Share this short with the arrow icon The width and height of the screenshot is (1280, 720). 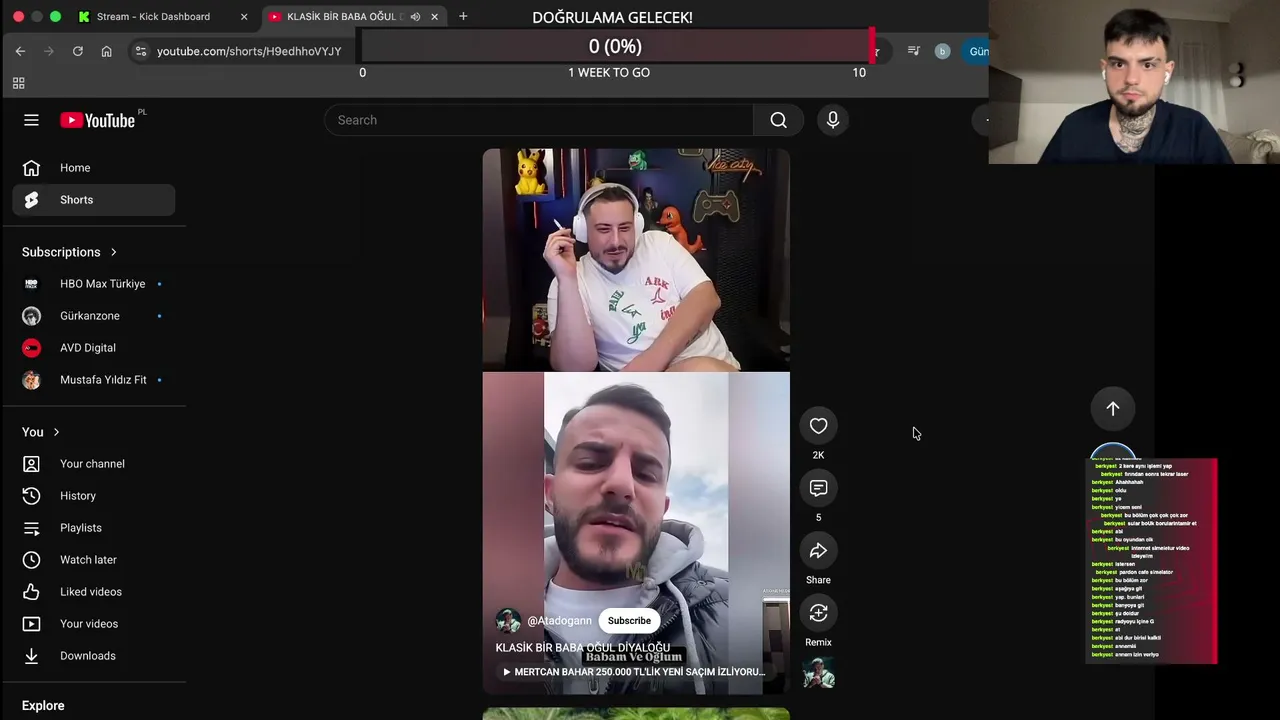pos(818,551)
